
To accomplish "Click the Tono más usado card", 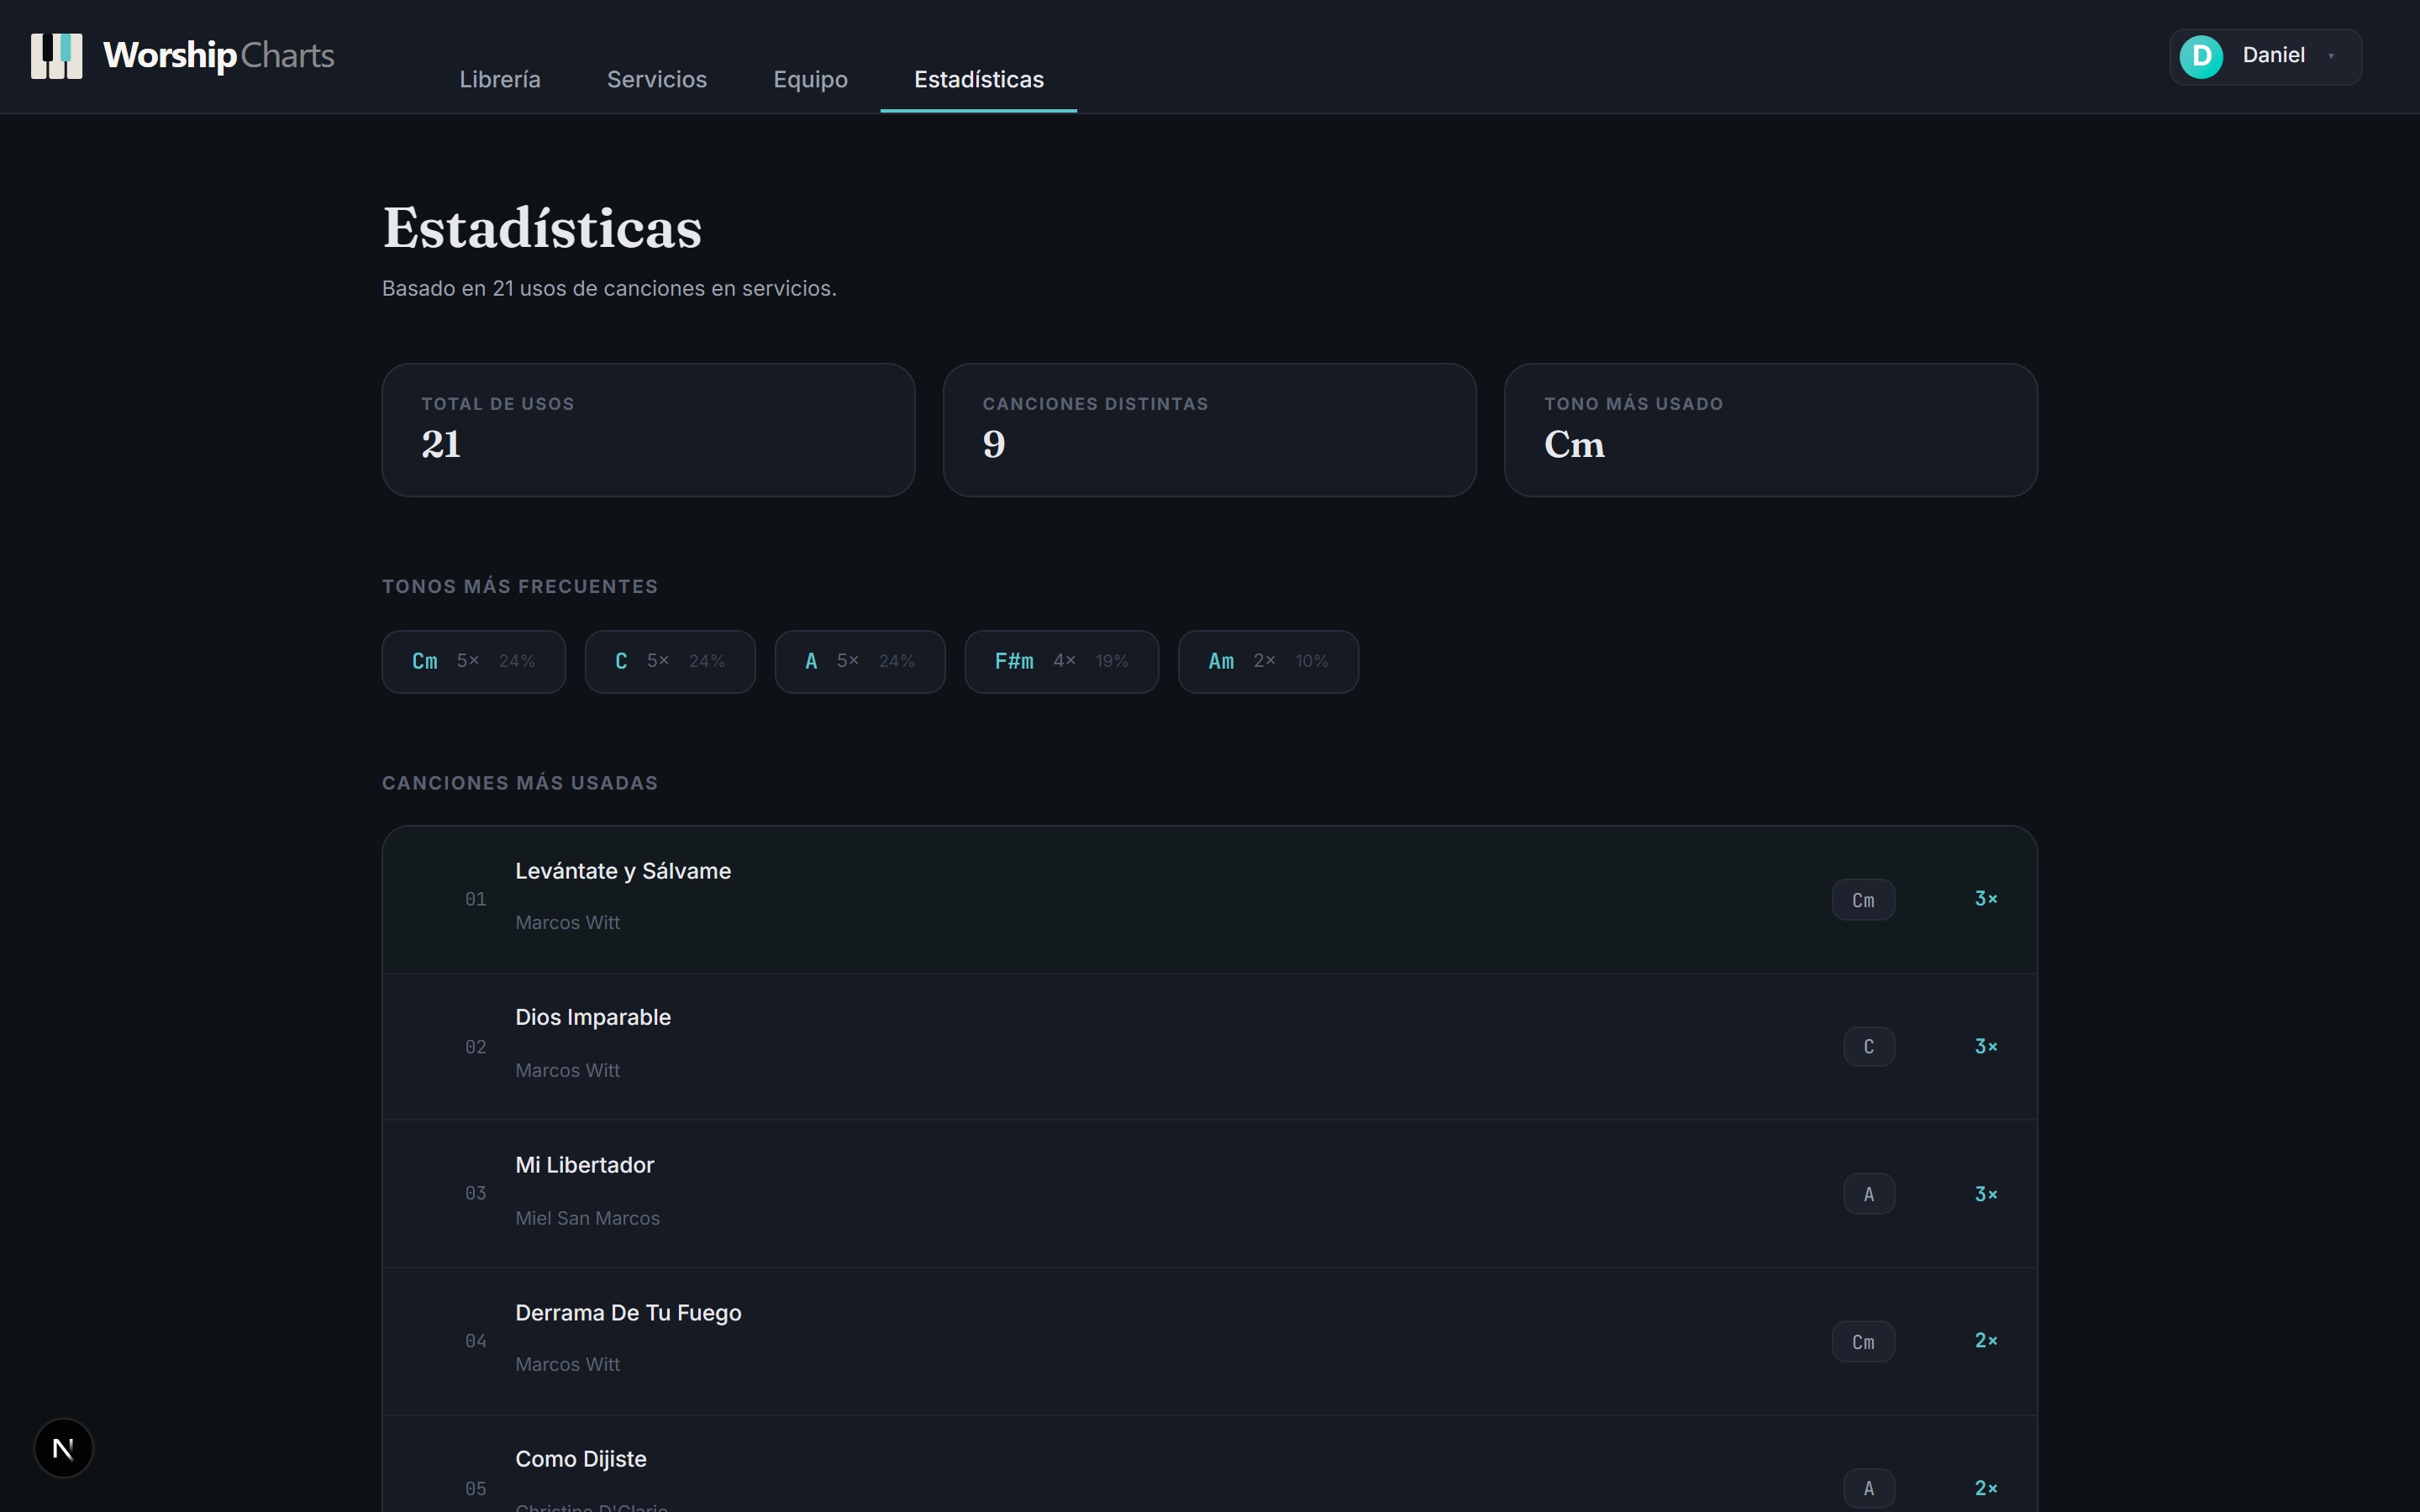I will [x=1771, y=430].
